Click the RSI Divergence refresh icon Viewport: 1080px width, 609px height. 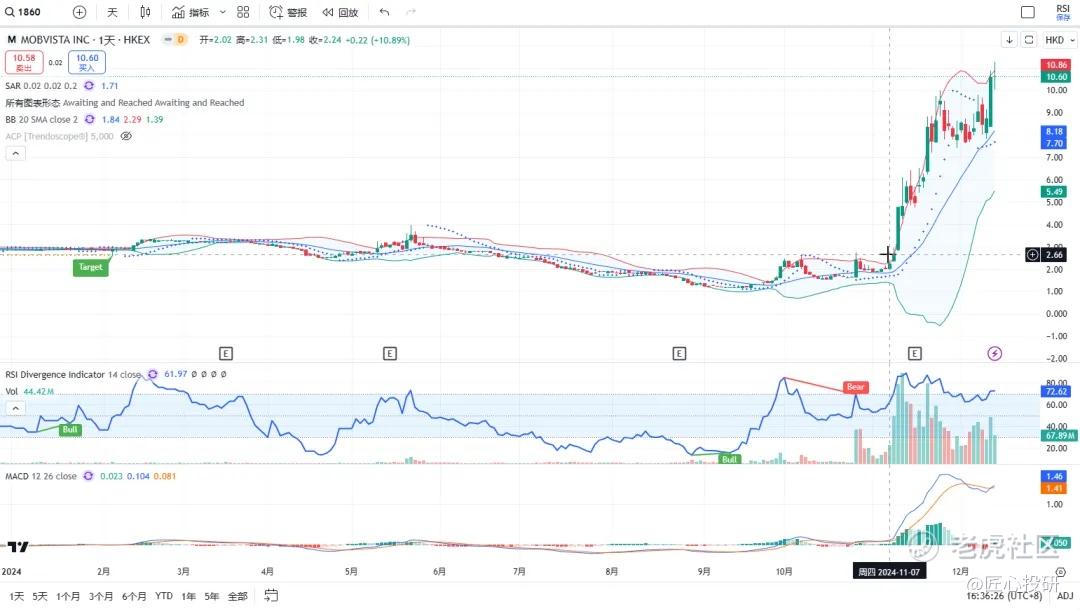click(152, 374)
